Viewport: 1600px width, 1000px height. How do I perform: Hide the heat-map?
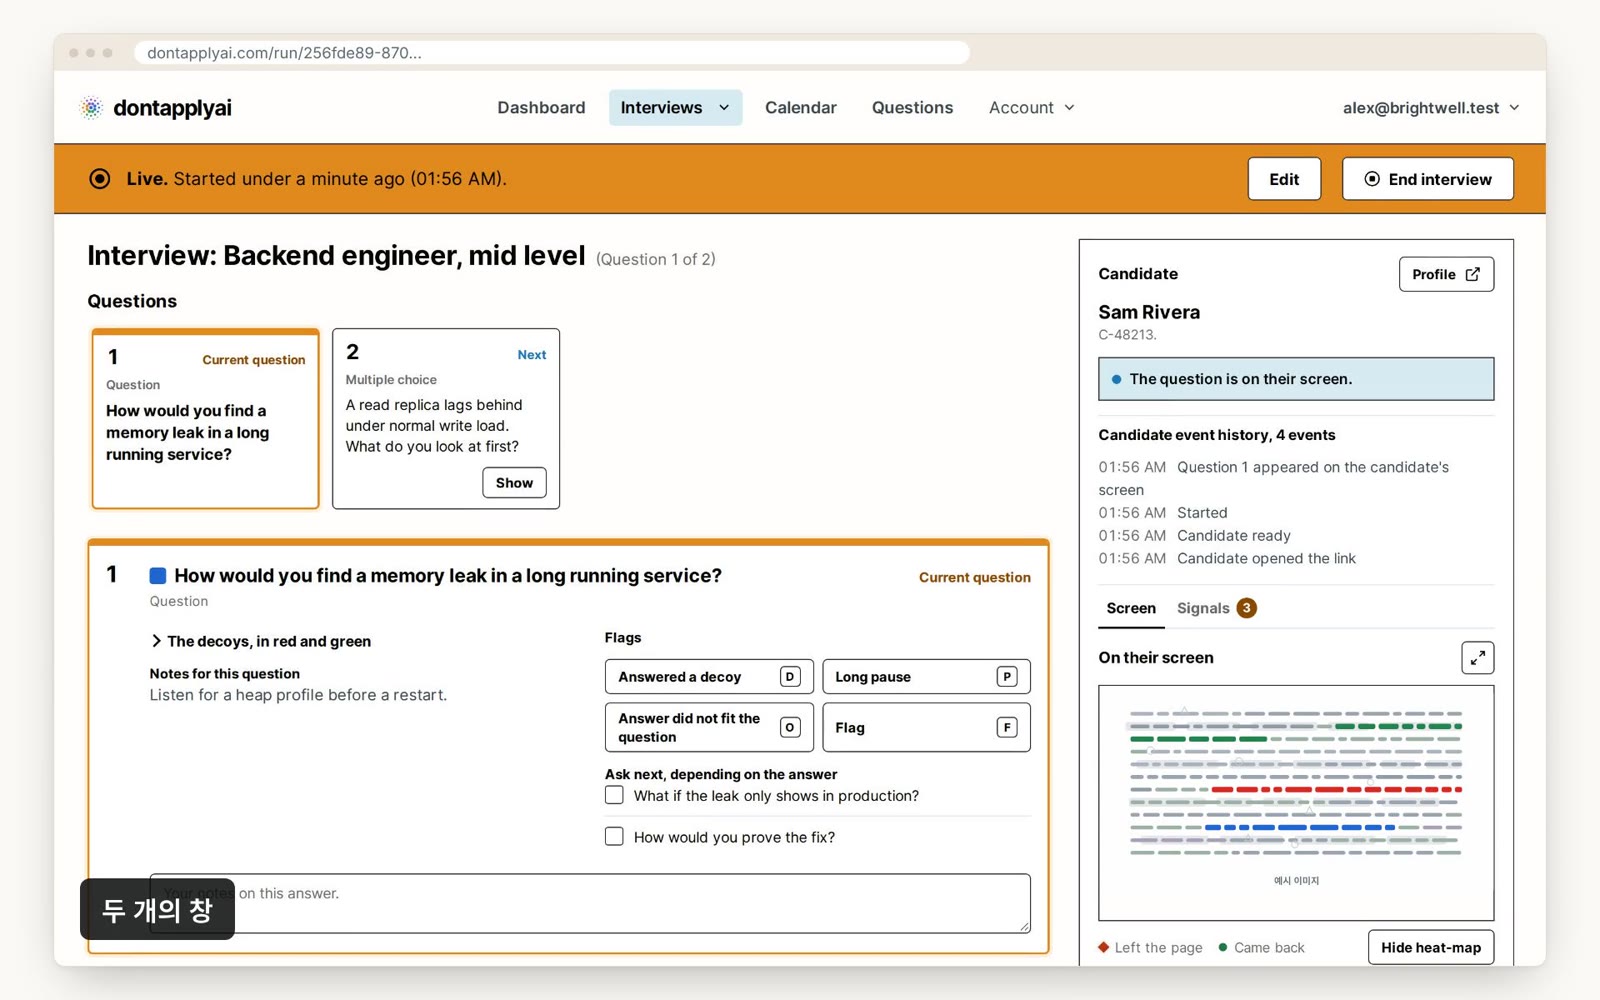tap(1430, 947)
